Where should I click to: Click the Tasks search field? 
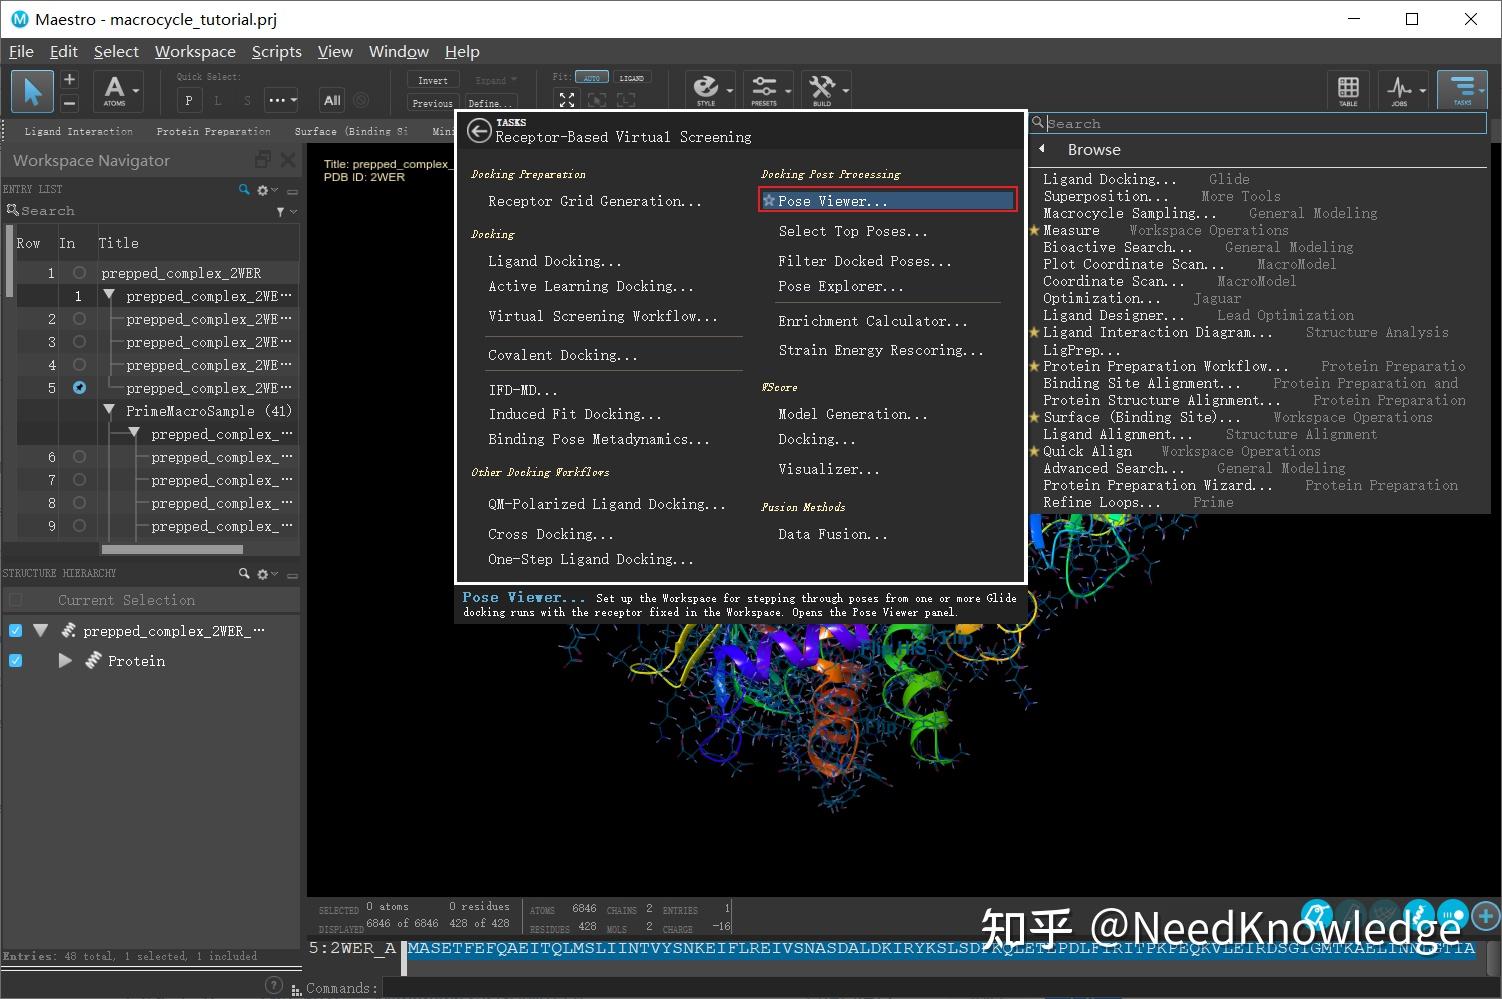coord(1260,124)
